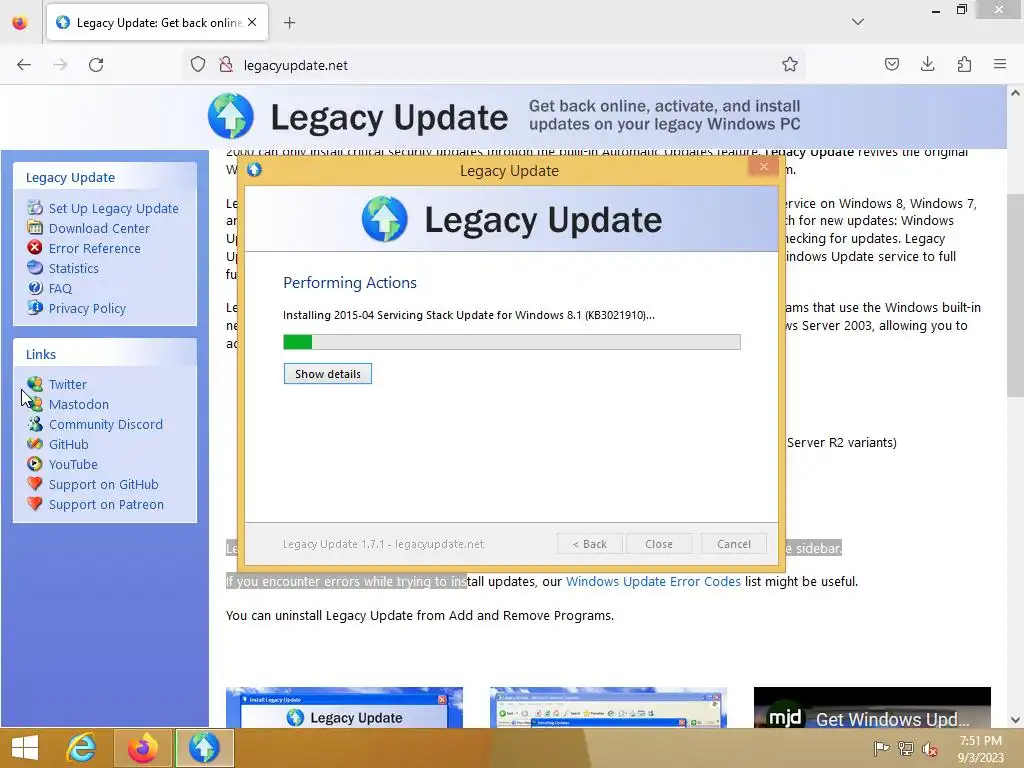The width and height of the screenshot is (1024, 768).
Task: Open the Privacy Policy link
Action: (x=88, y=308)
